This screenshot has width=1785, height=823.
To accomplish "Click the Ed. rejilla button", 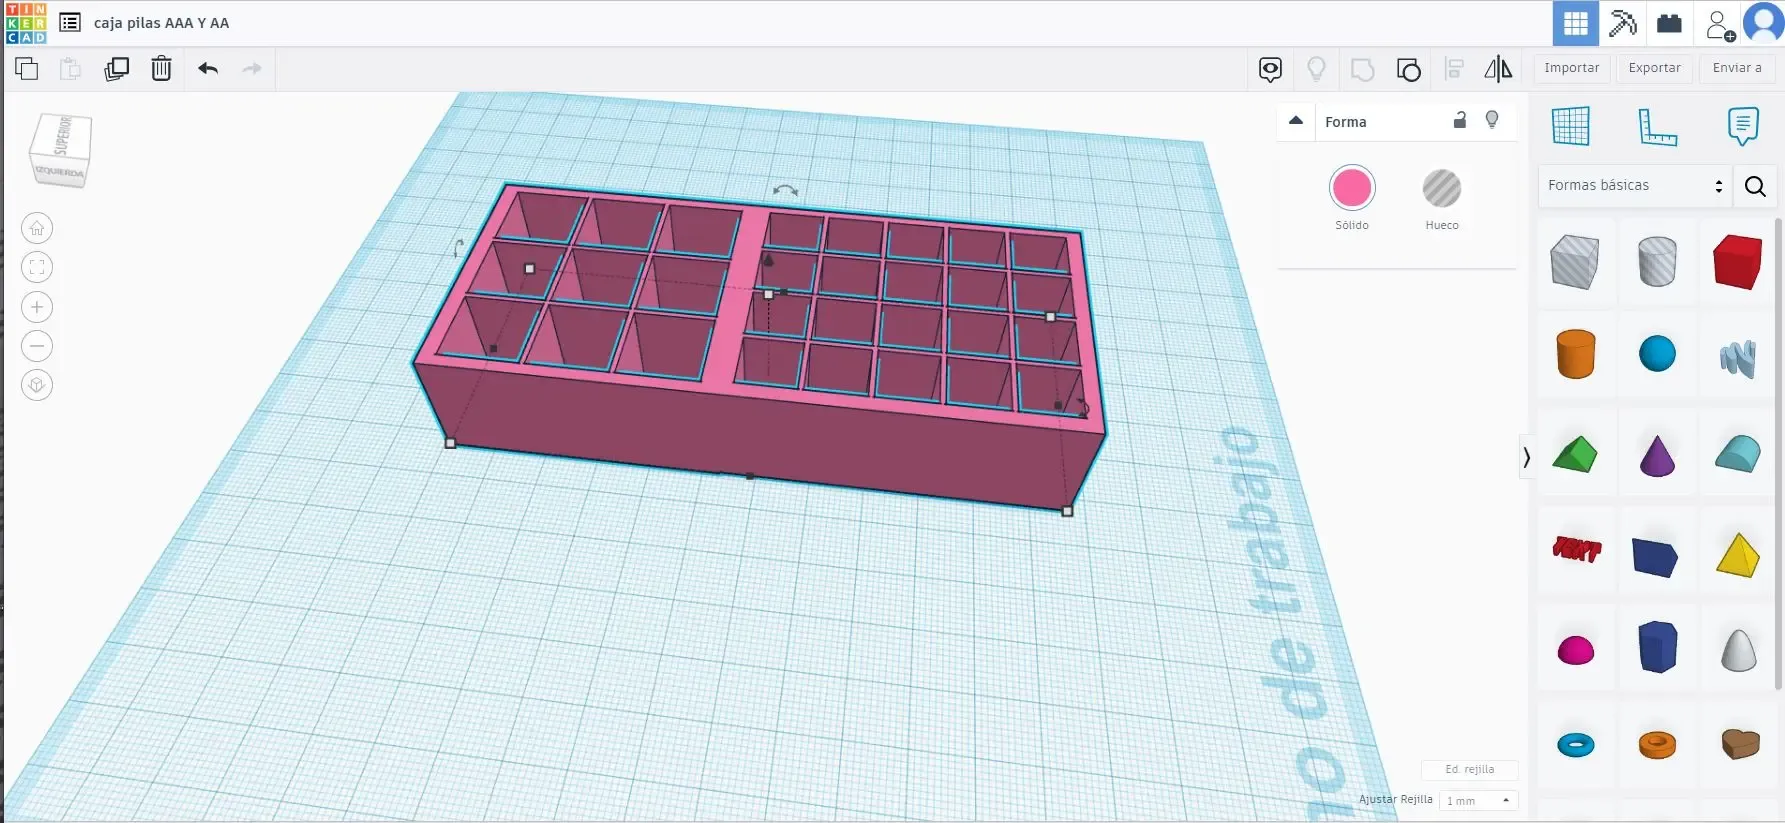I will [1469, 769].
